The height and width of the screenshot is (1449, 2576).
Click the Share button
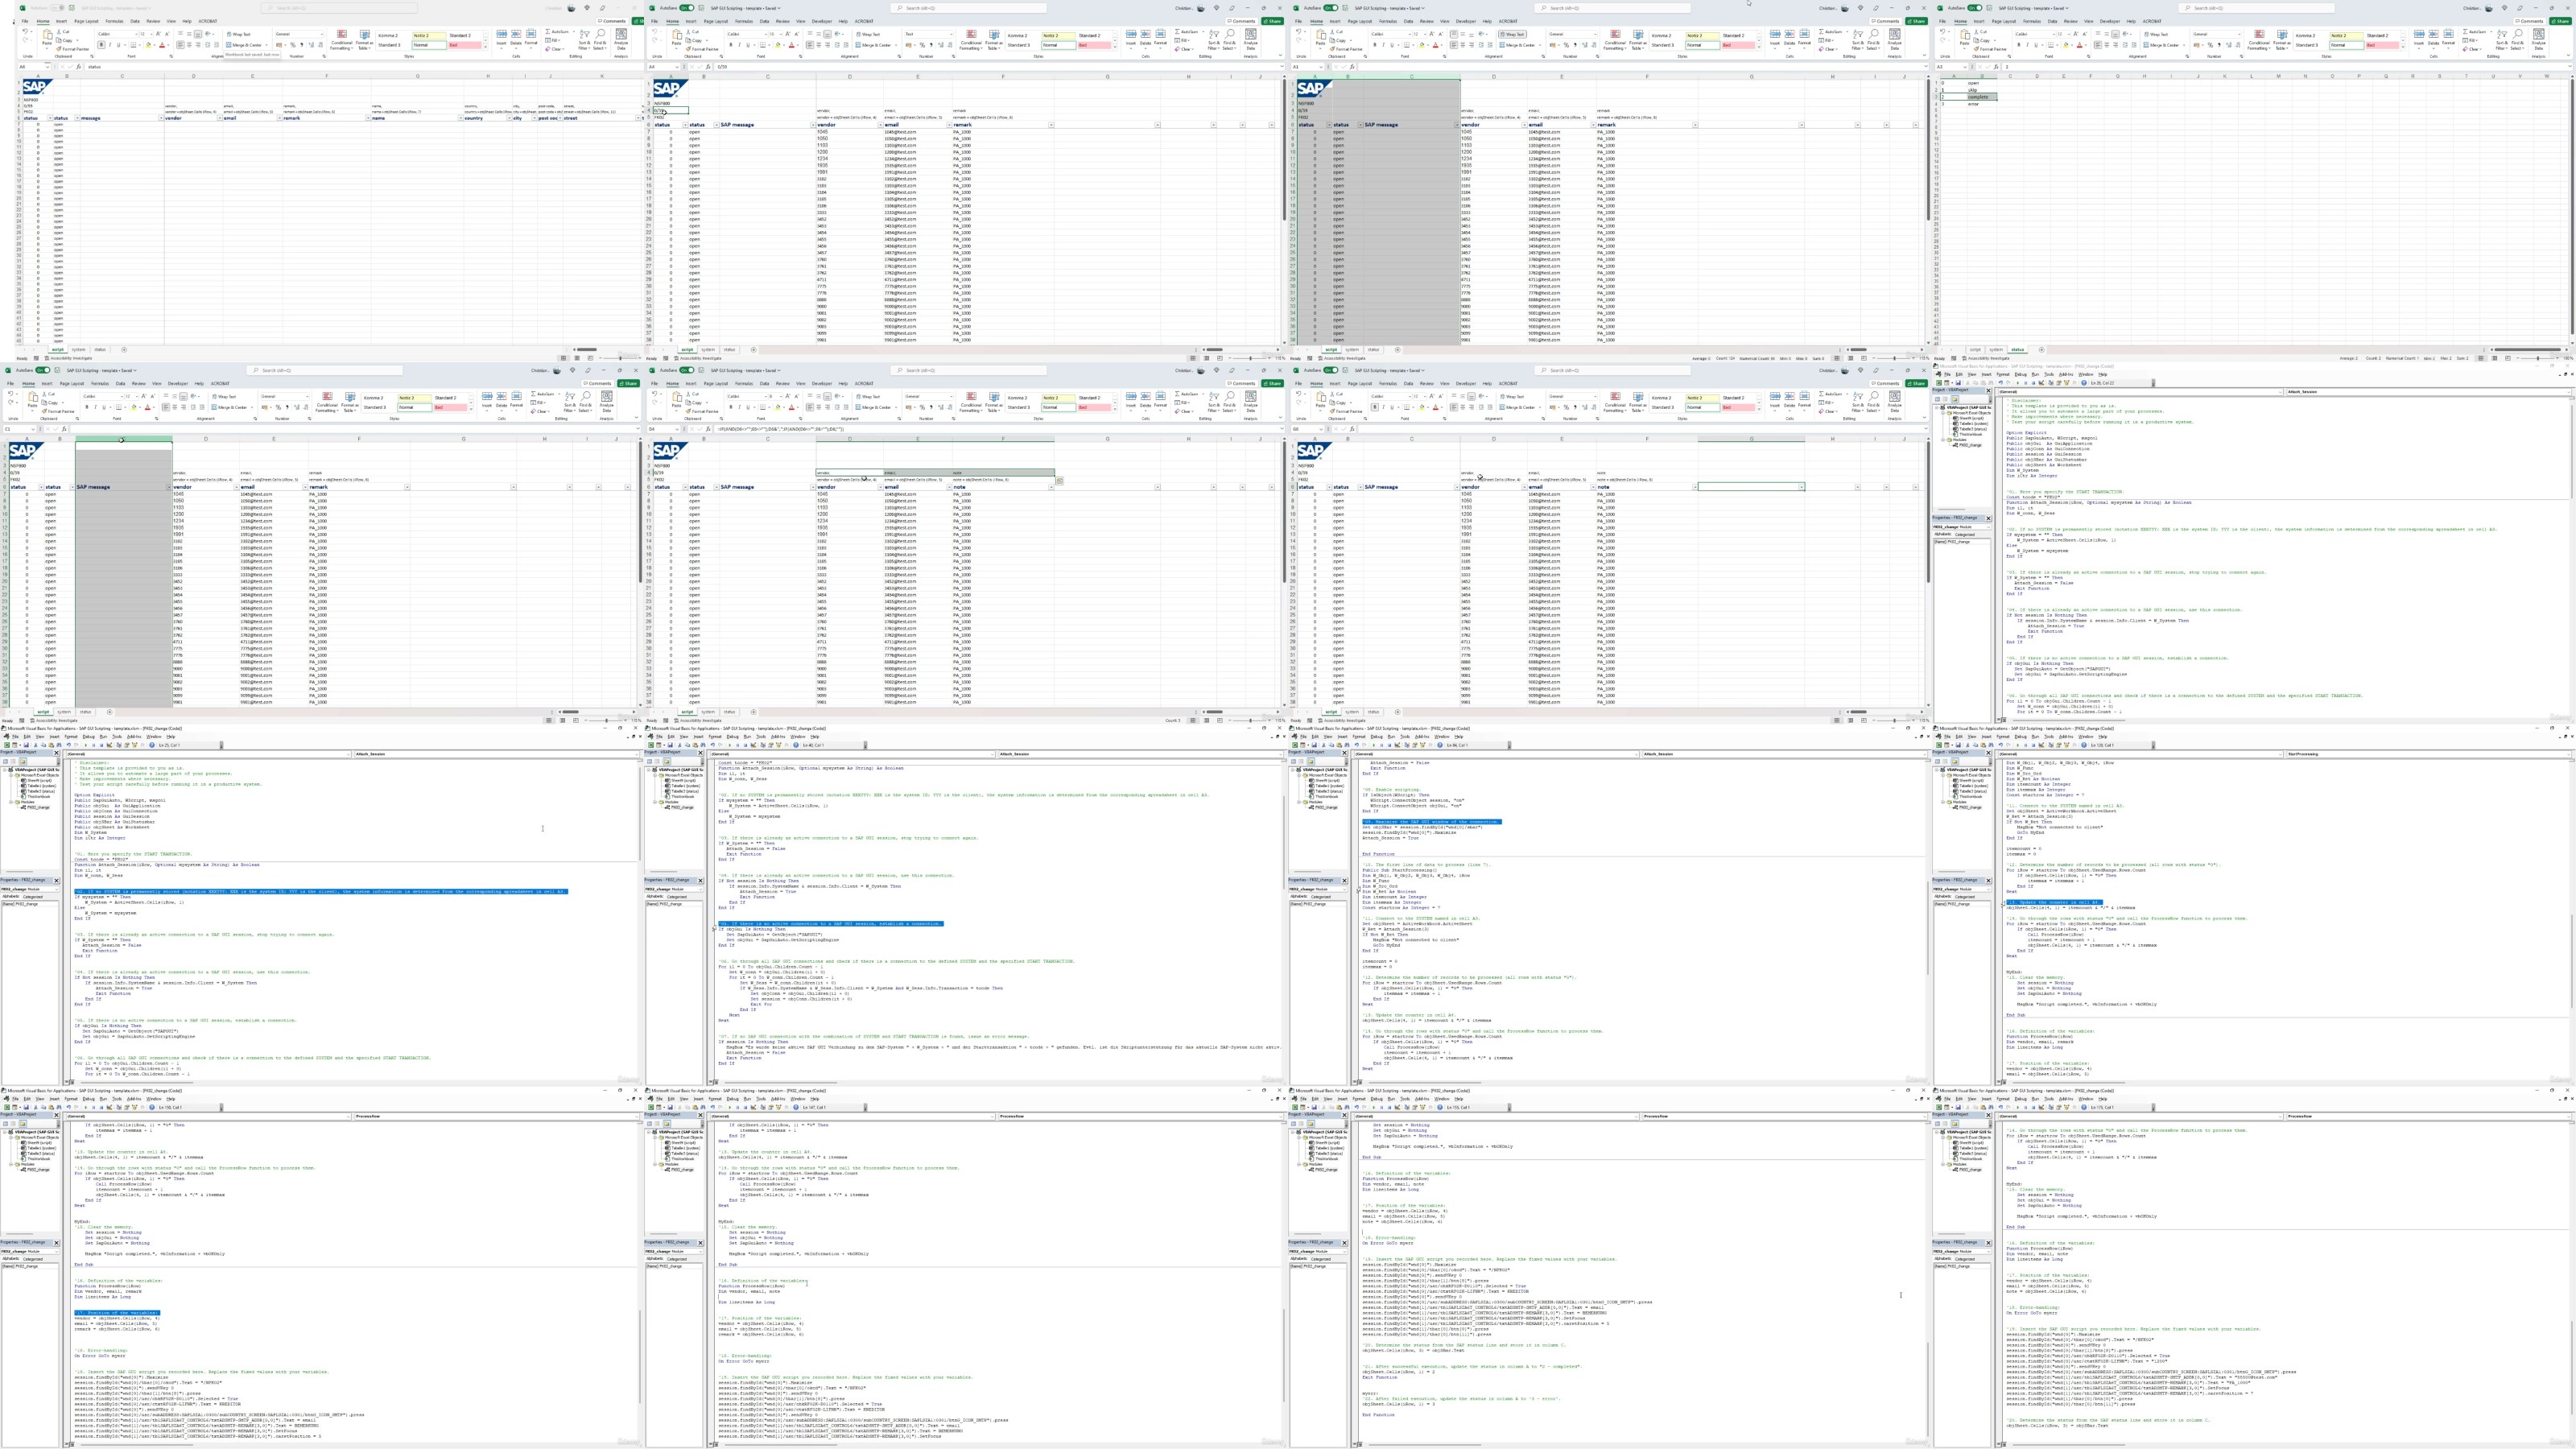tap(1274, 20)
